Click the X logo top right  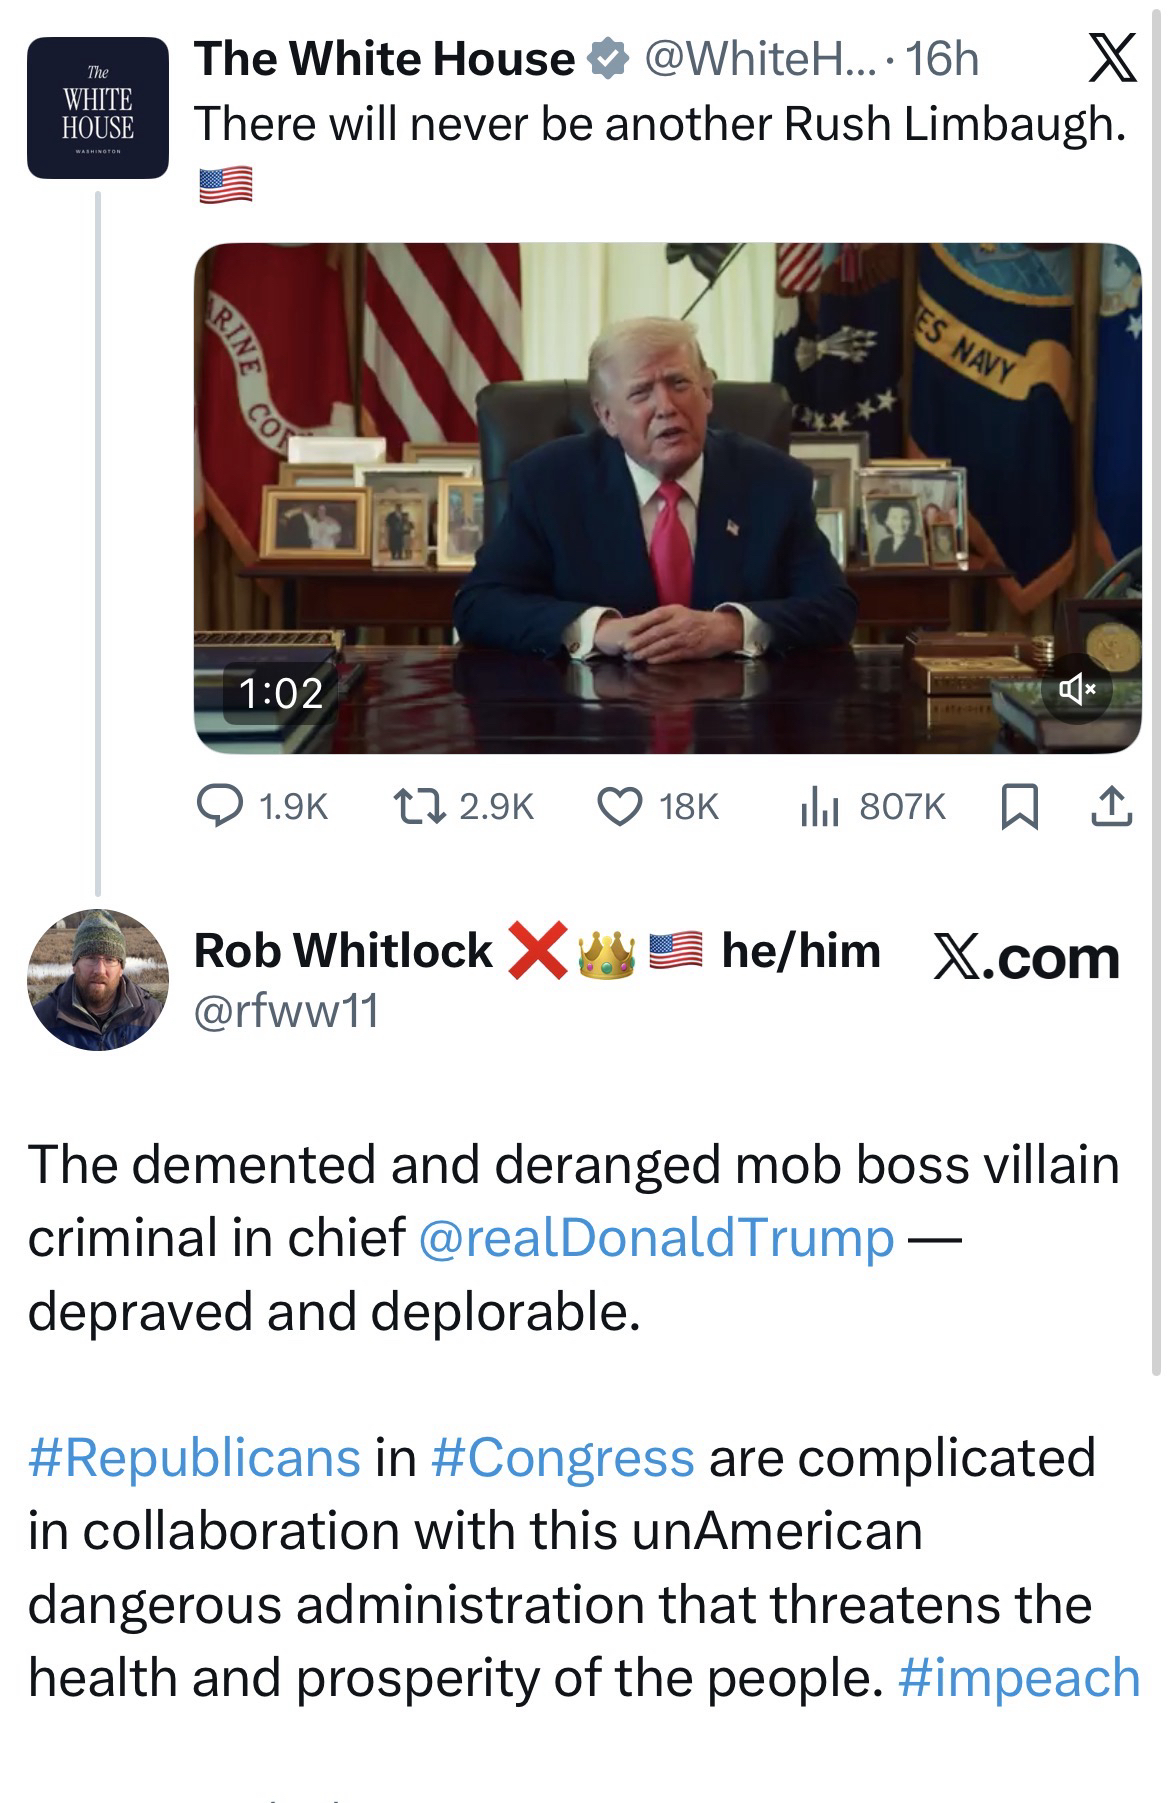pyautogui.click(x=1111, y=59)
